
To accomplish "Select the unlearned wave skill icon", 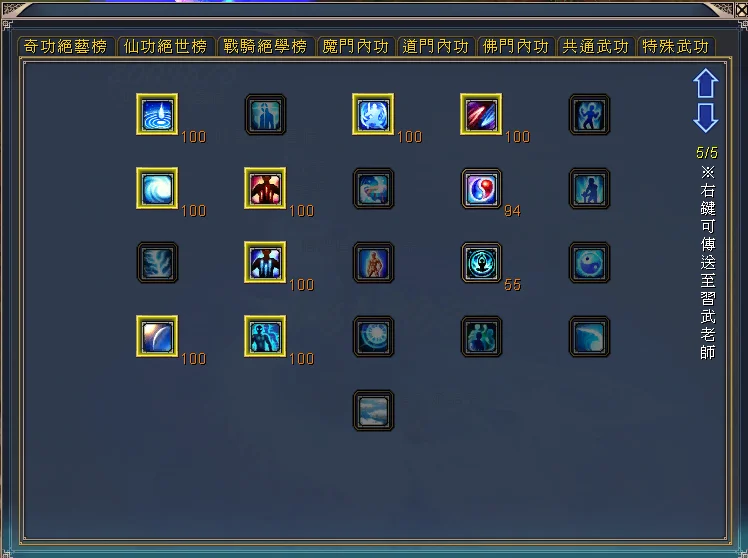I will click(x=590, y=336).
